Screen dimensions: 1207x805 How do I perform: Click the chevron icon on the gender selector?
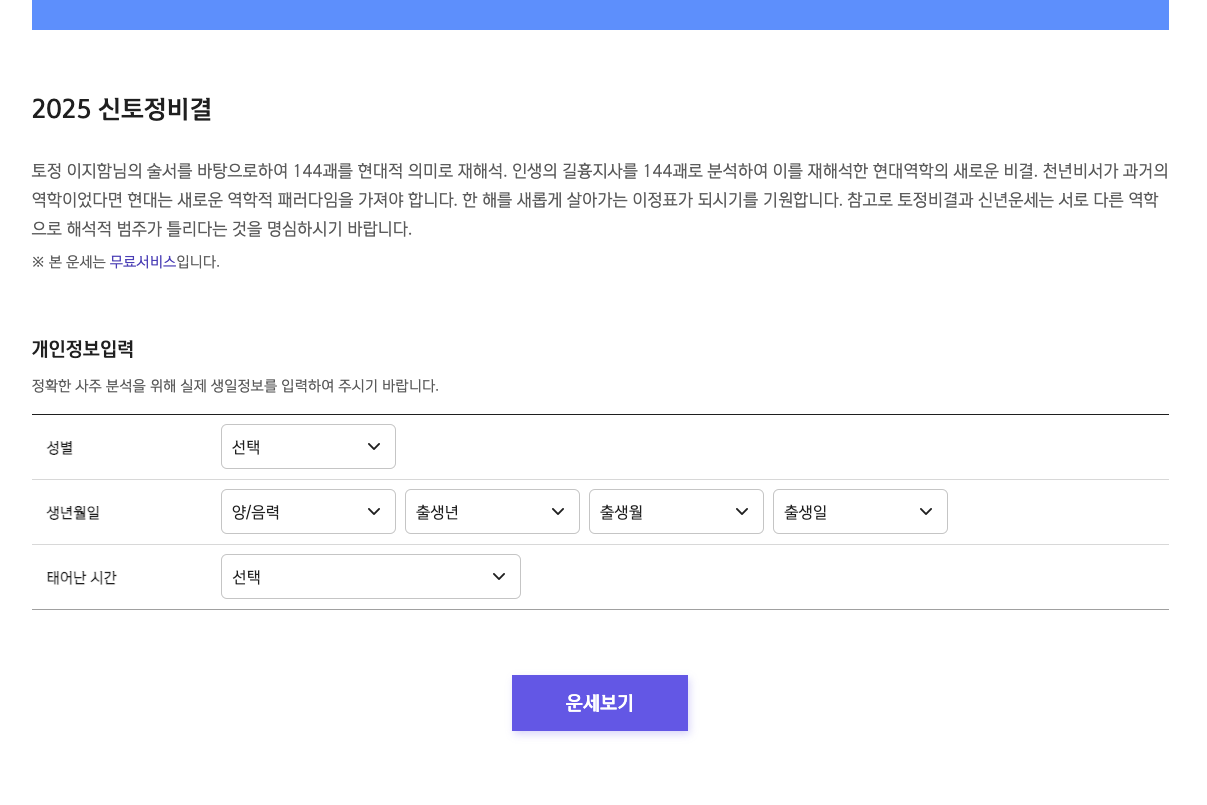click(x=374, y=447)
